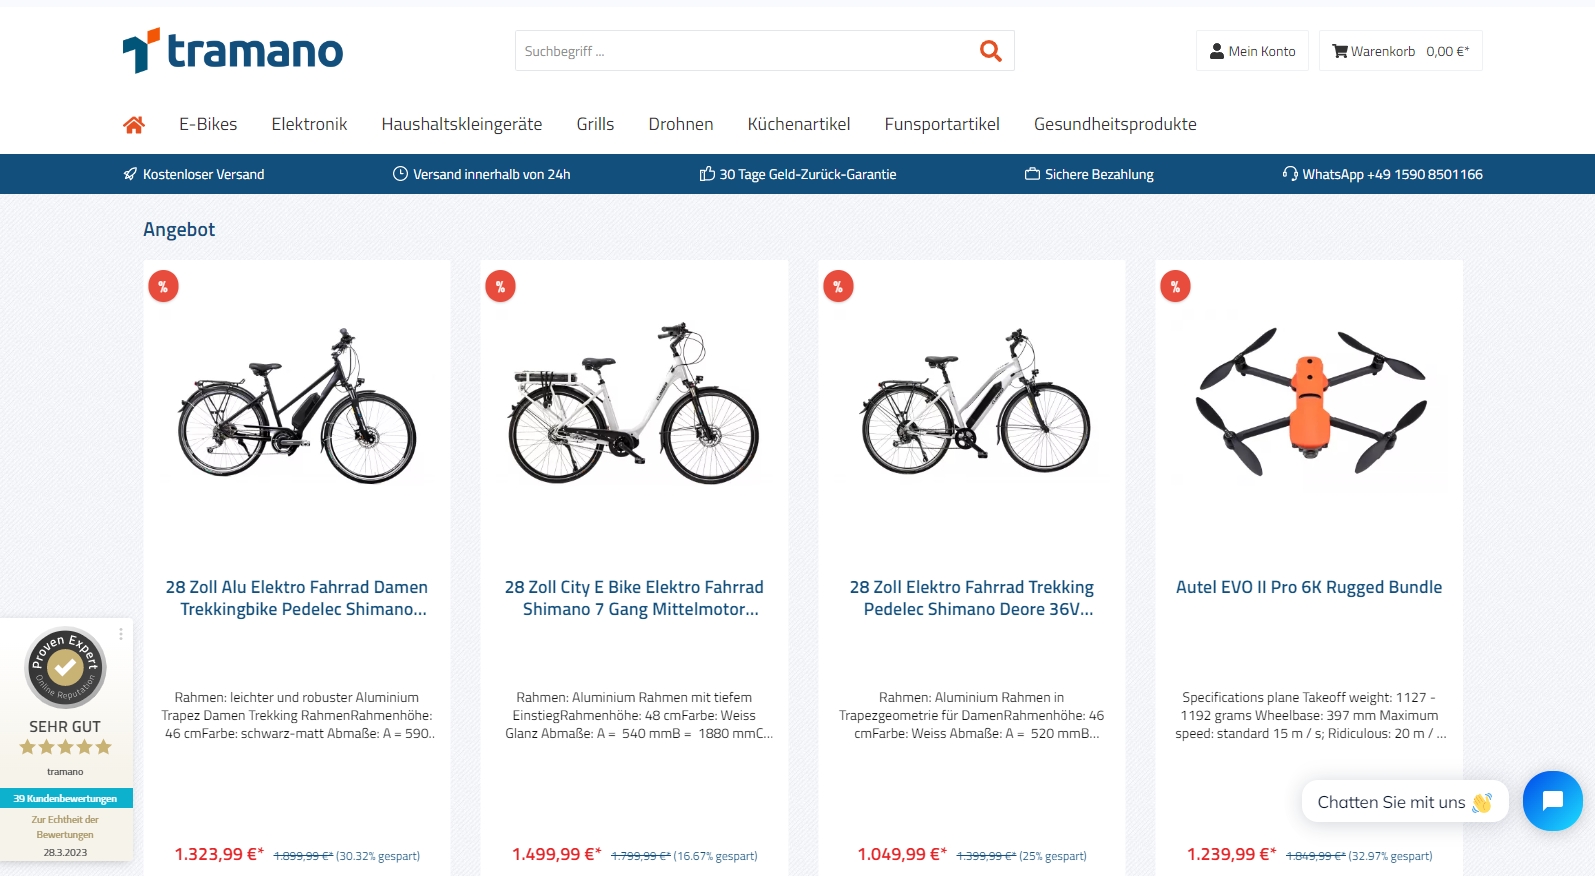Click the Kostenloser Versand text
This screenshot has height=876, width=1595.
(x=204, y=174)
